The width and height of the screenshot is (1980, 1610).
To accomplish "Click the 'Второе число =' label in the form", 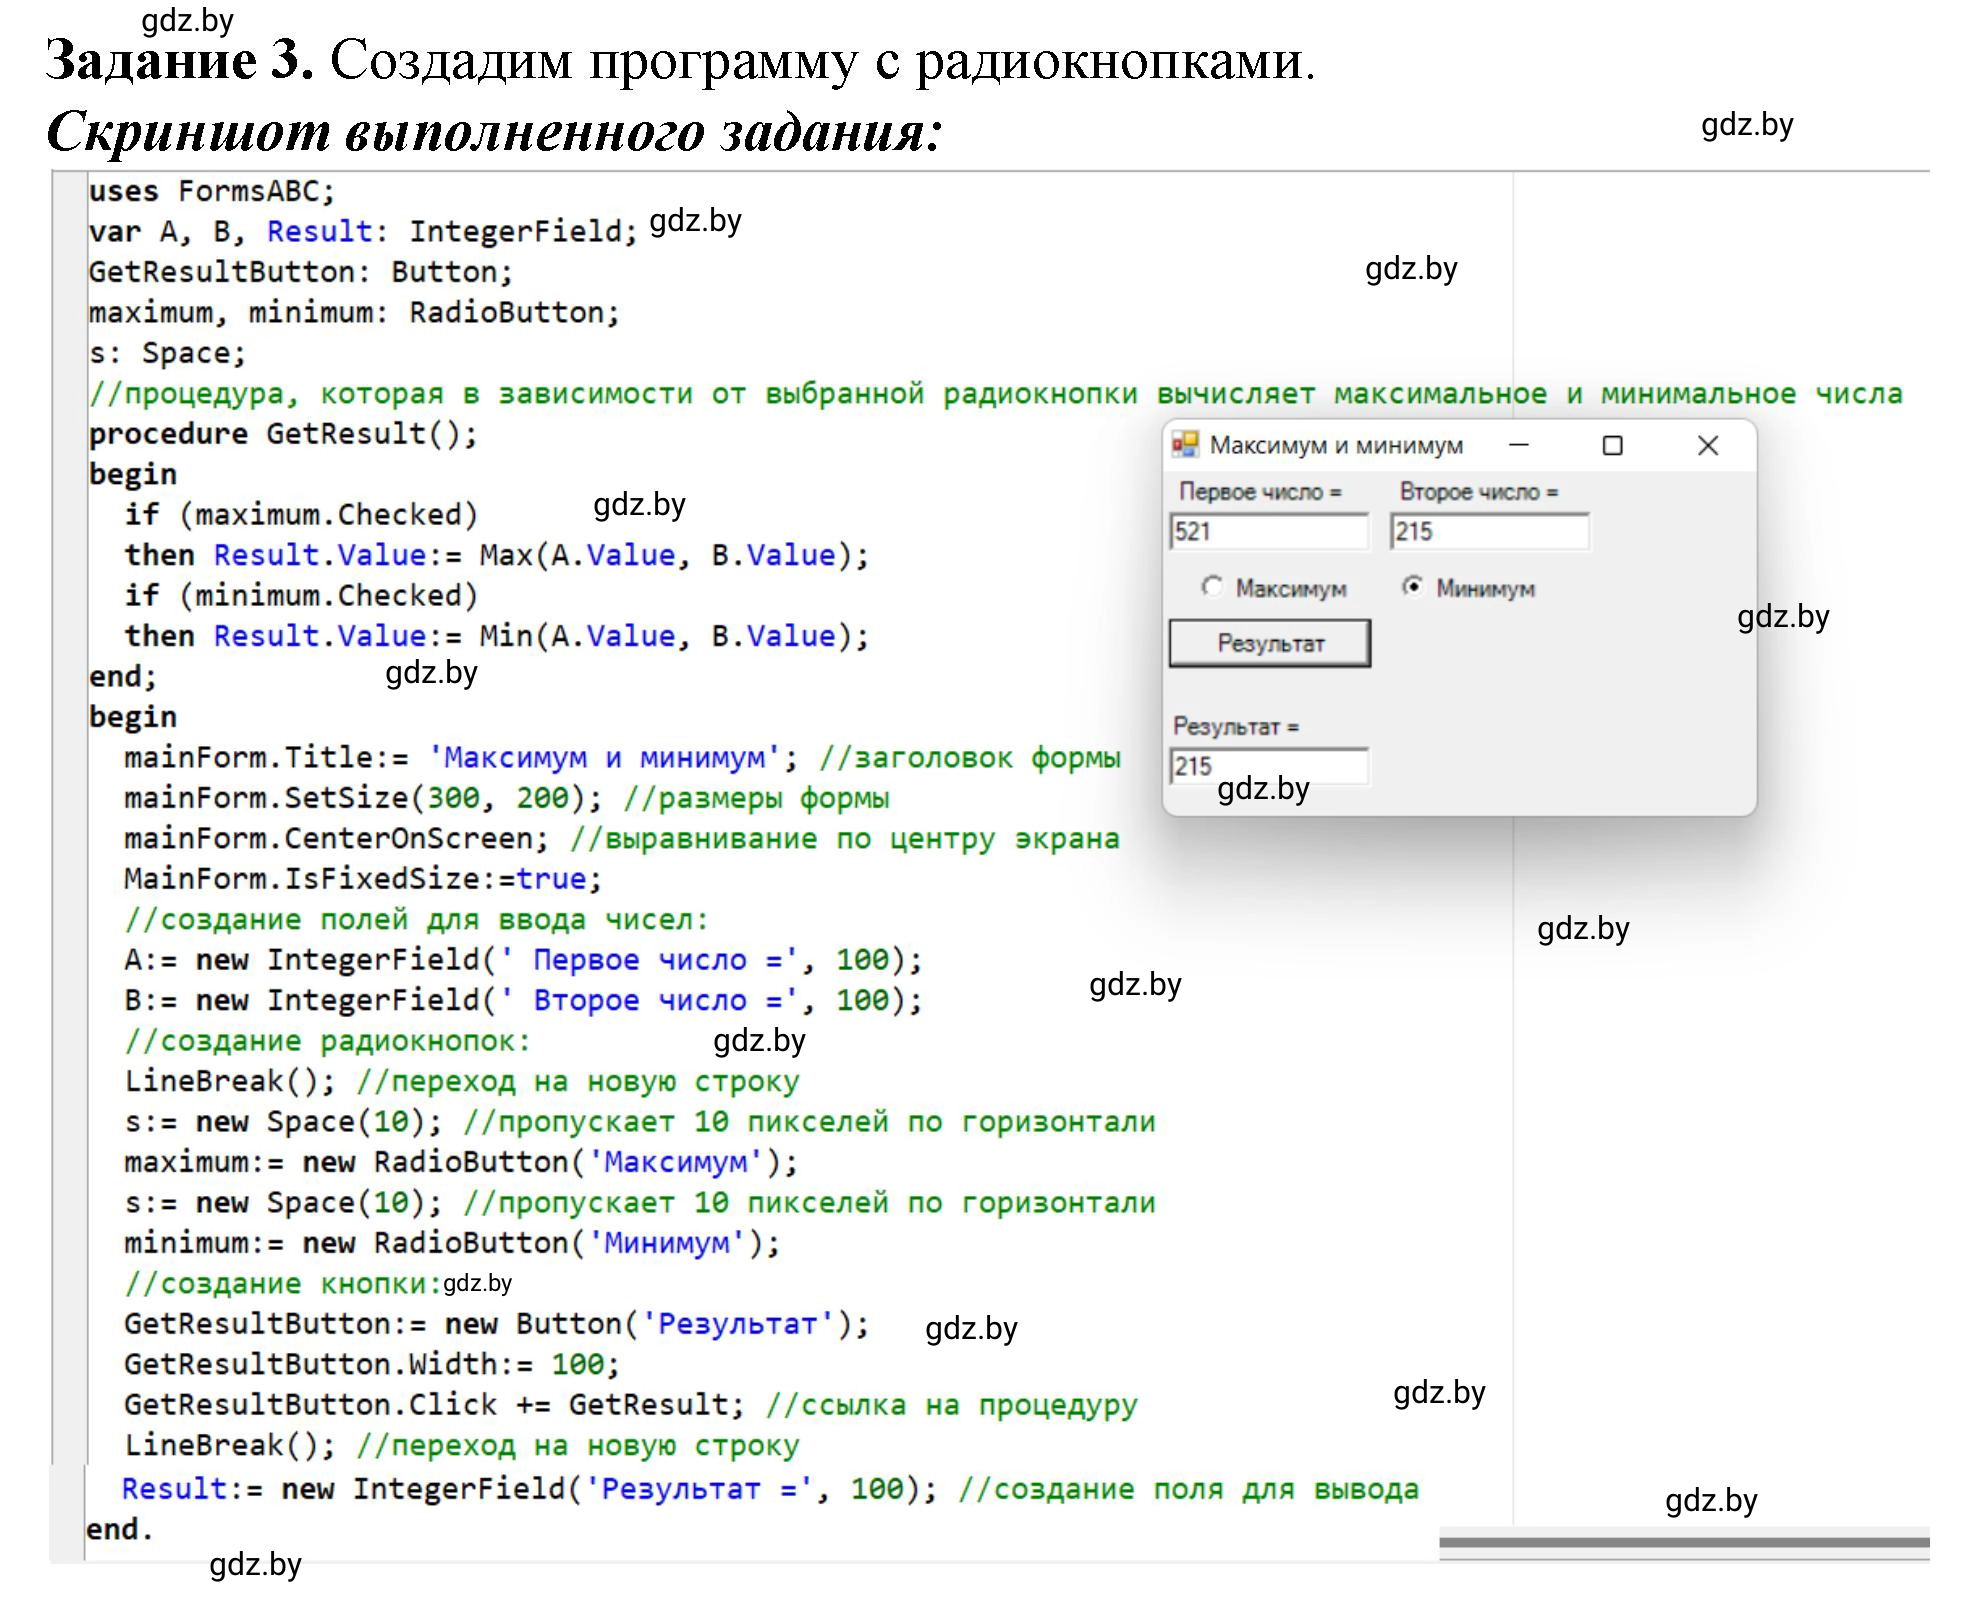I will (x=1478, y=492).
